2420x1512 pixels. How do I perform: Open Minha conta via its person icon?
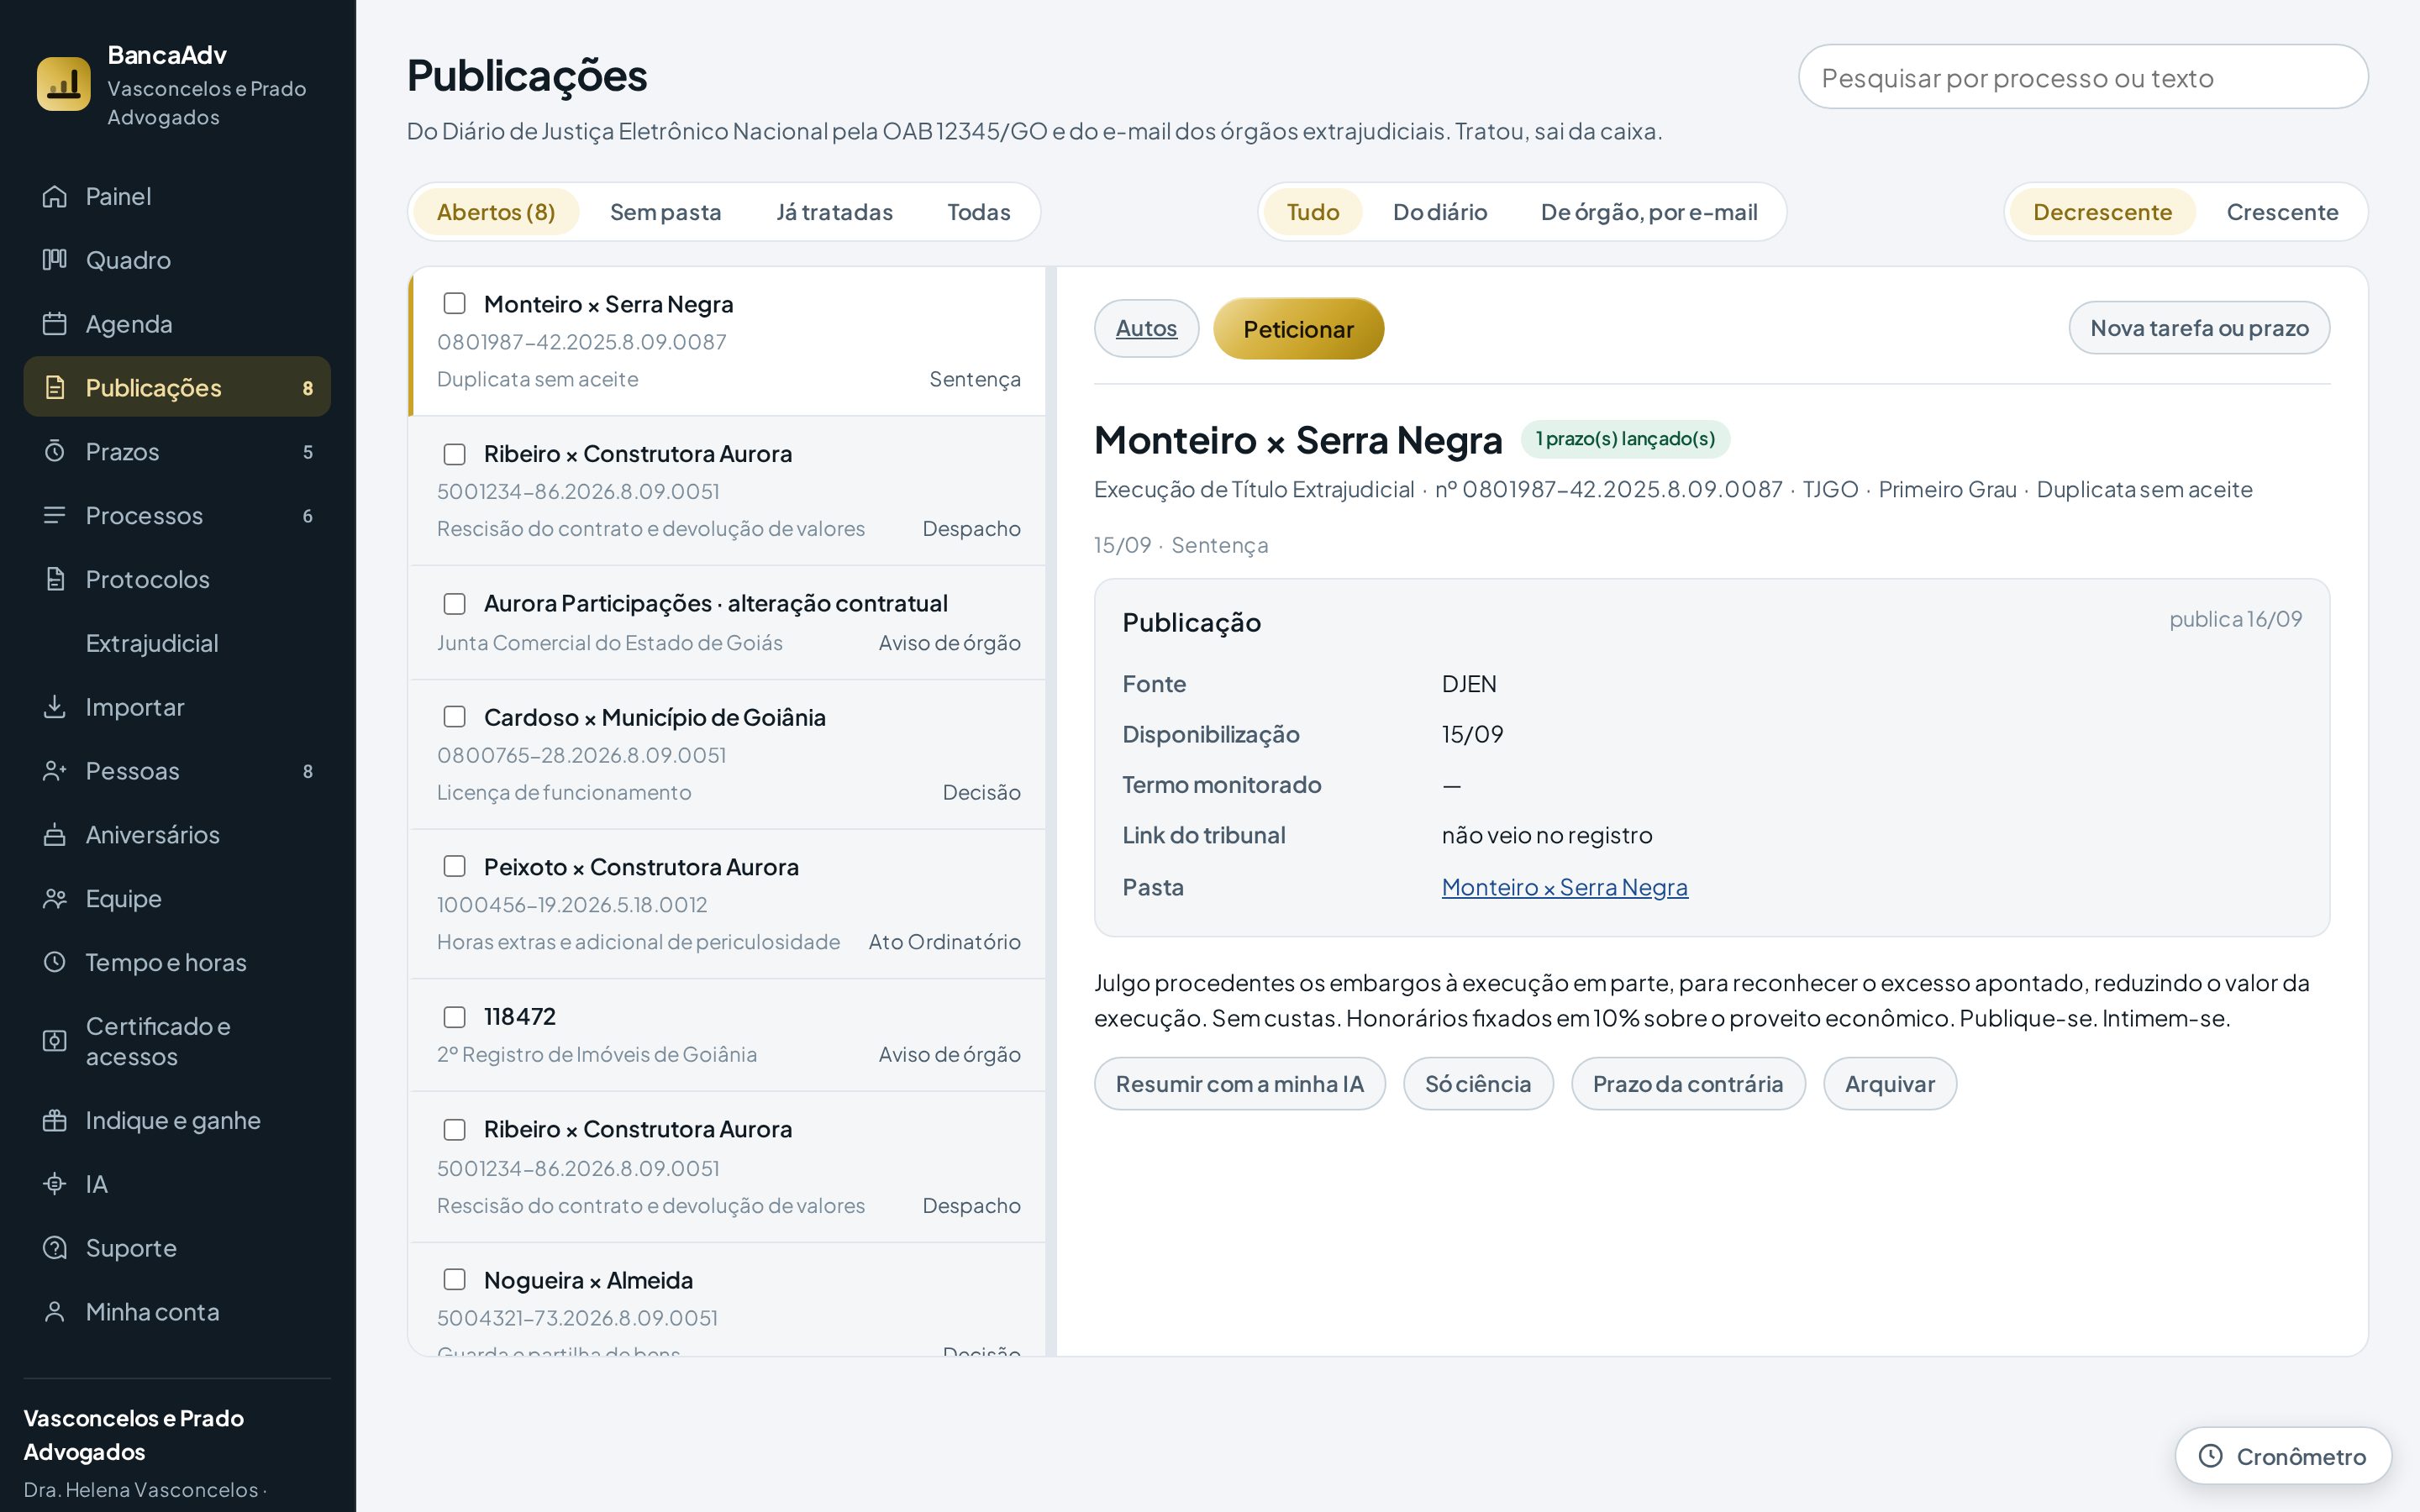[55, 1312]
